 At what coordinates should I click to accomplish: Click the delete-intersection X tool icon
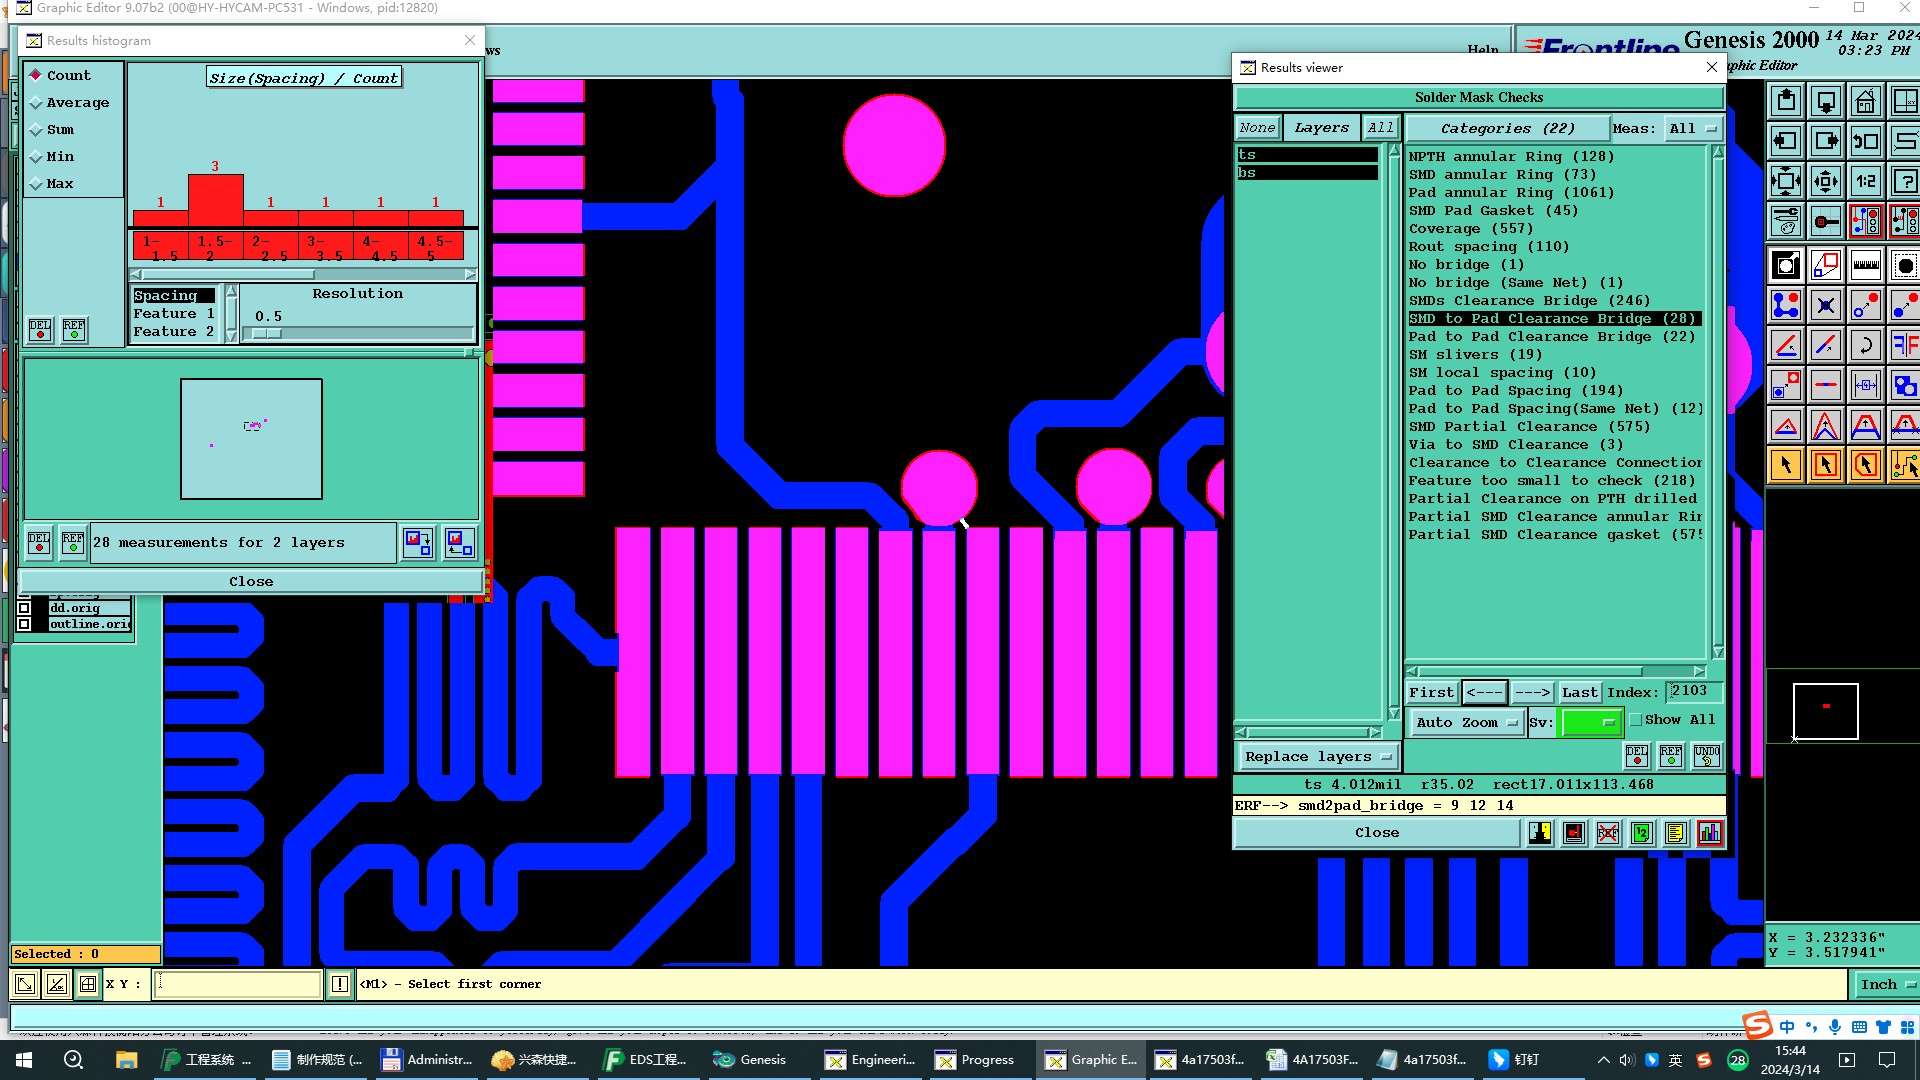[x=1825, y=306]
